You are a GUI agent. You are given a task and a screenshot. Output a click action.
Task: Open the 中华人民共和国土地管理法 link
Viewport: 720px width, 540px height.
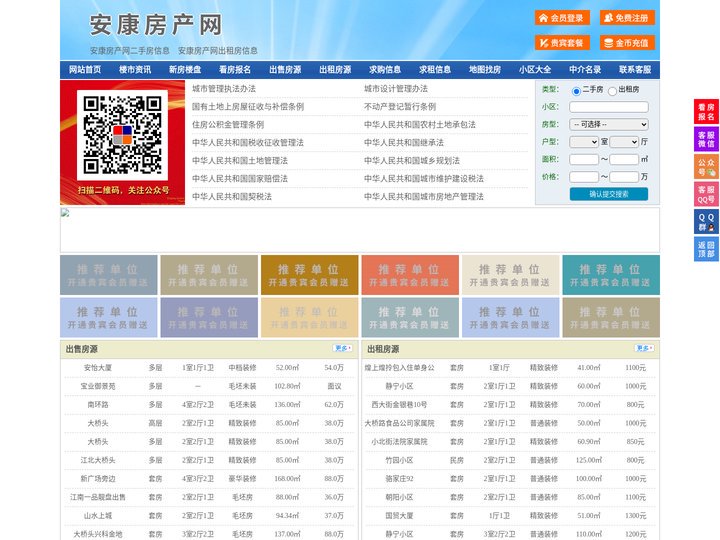[240, 160]
